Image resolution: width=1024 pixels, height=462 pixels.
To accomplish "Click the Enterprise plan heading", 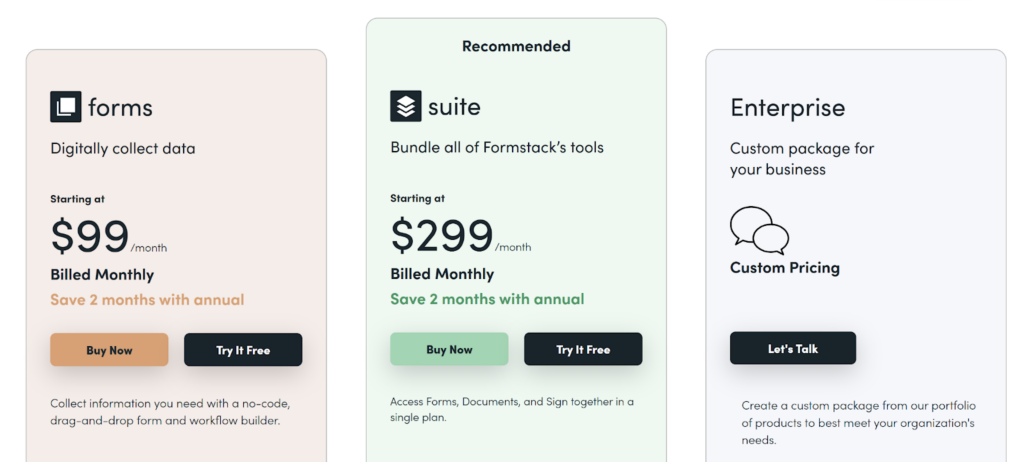I will tap(788, 108).
